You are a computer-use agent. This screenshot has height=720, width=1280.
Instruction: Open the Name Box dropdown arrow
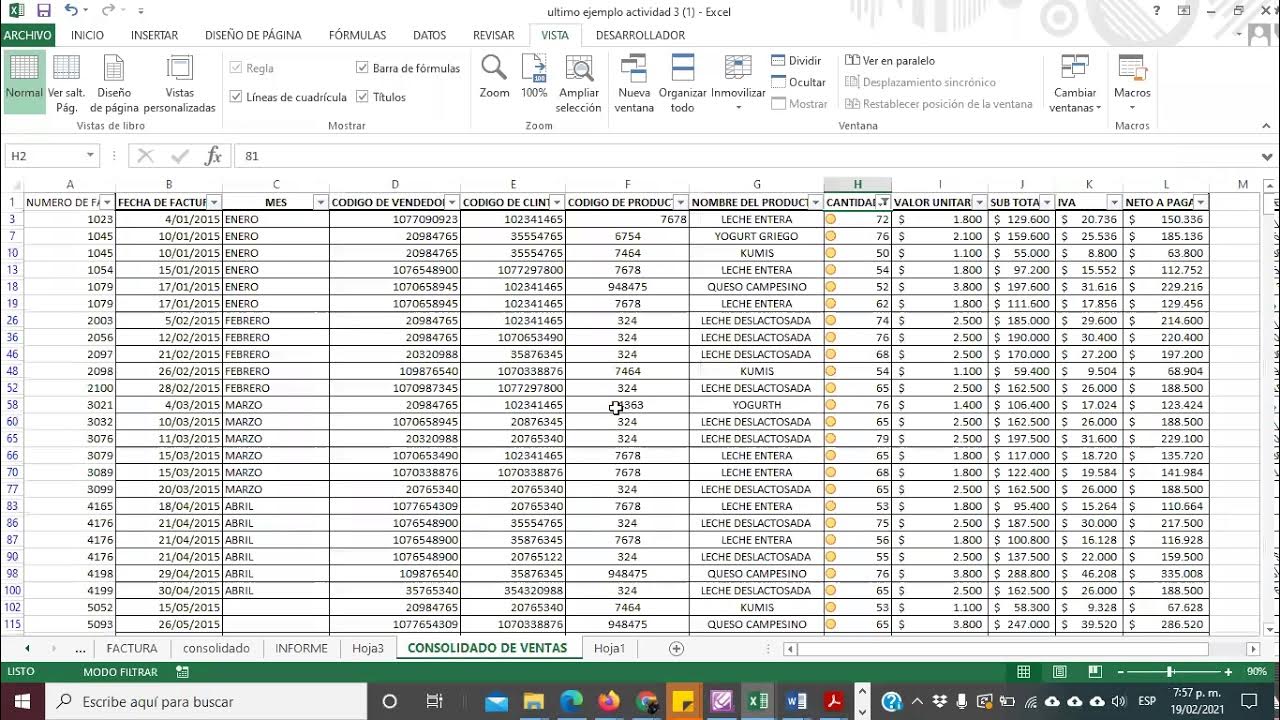[x=90, y=156]
